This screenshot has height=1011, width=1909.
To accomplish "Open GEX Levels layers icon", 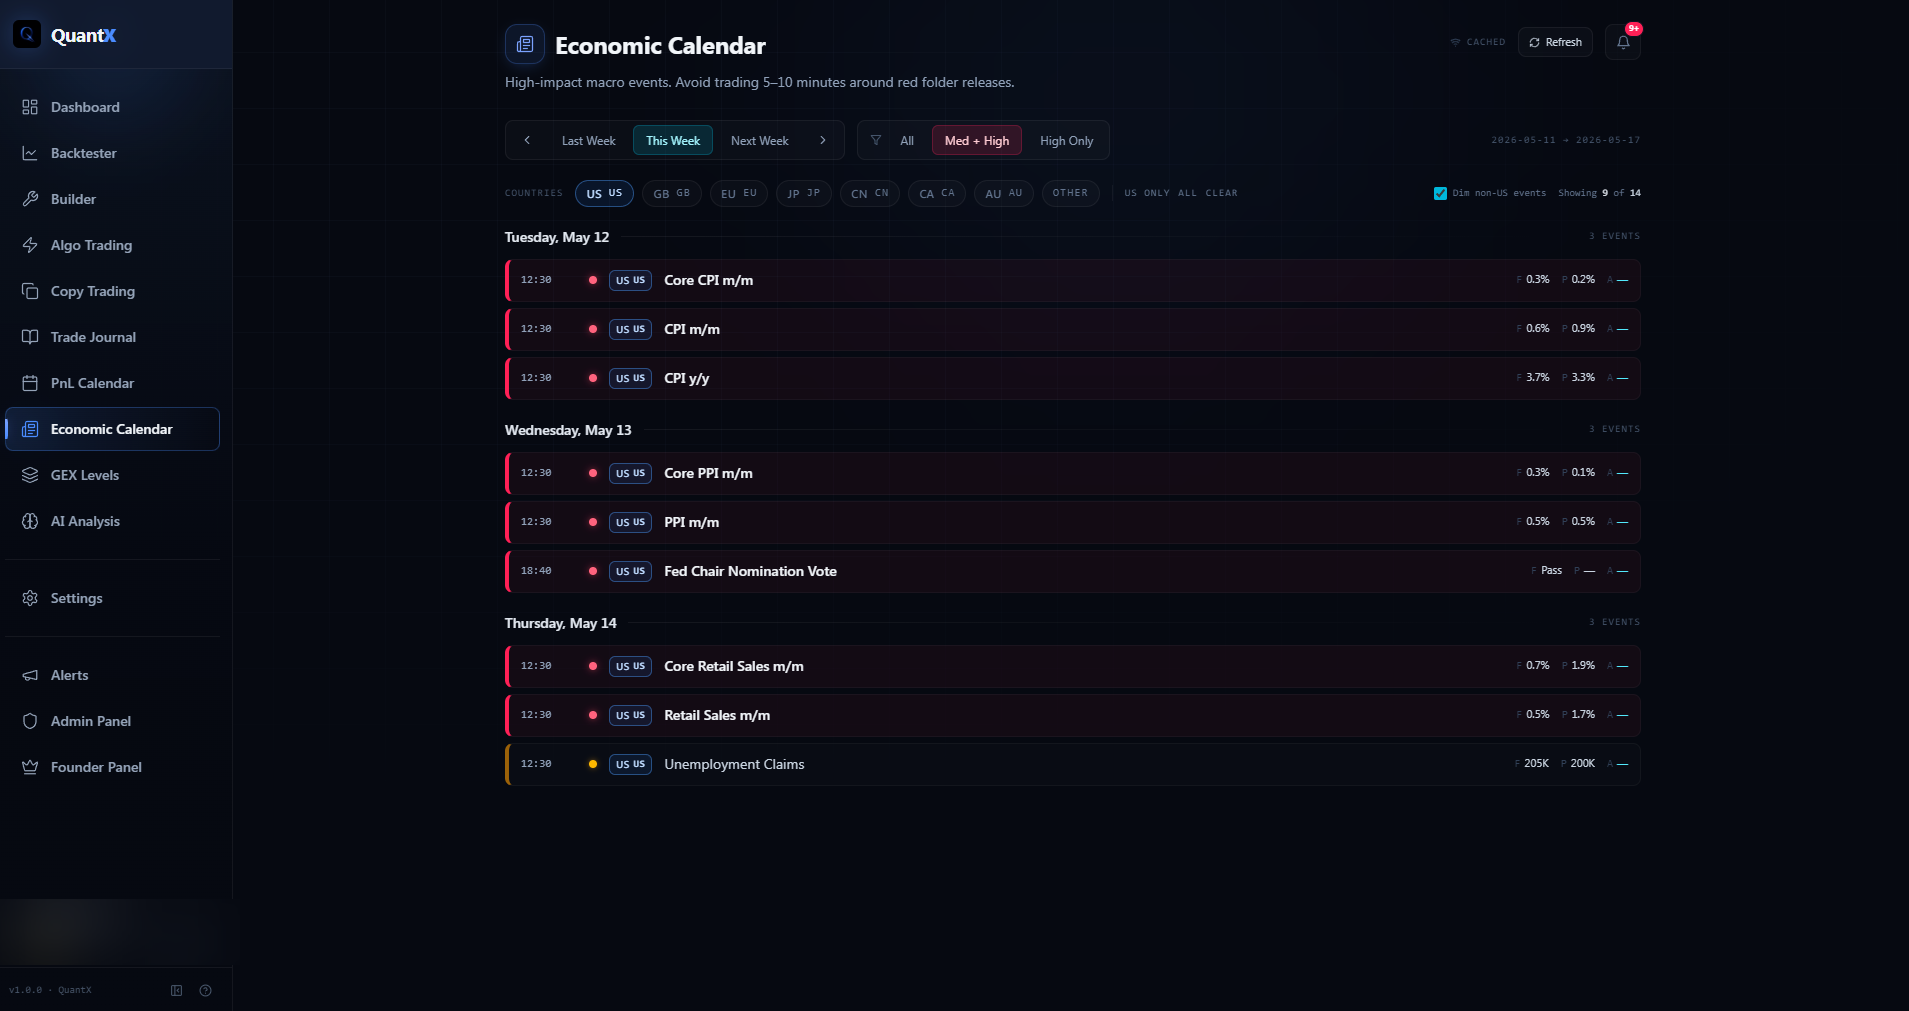I will [x=30, y=475].
